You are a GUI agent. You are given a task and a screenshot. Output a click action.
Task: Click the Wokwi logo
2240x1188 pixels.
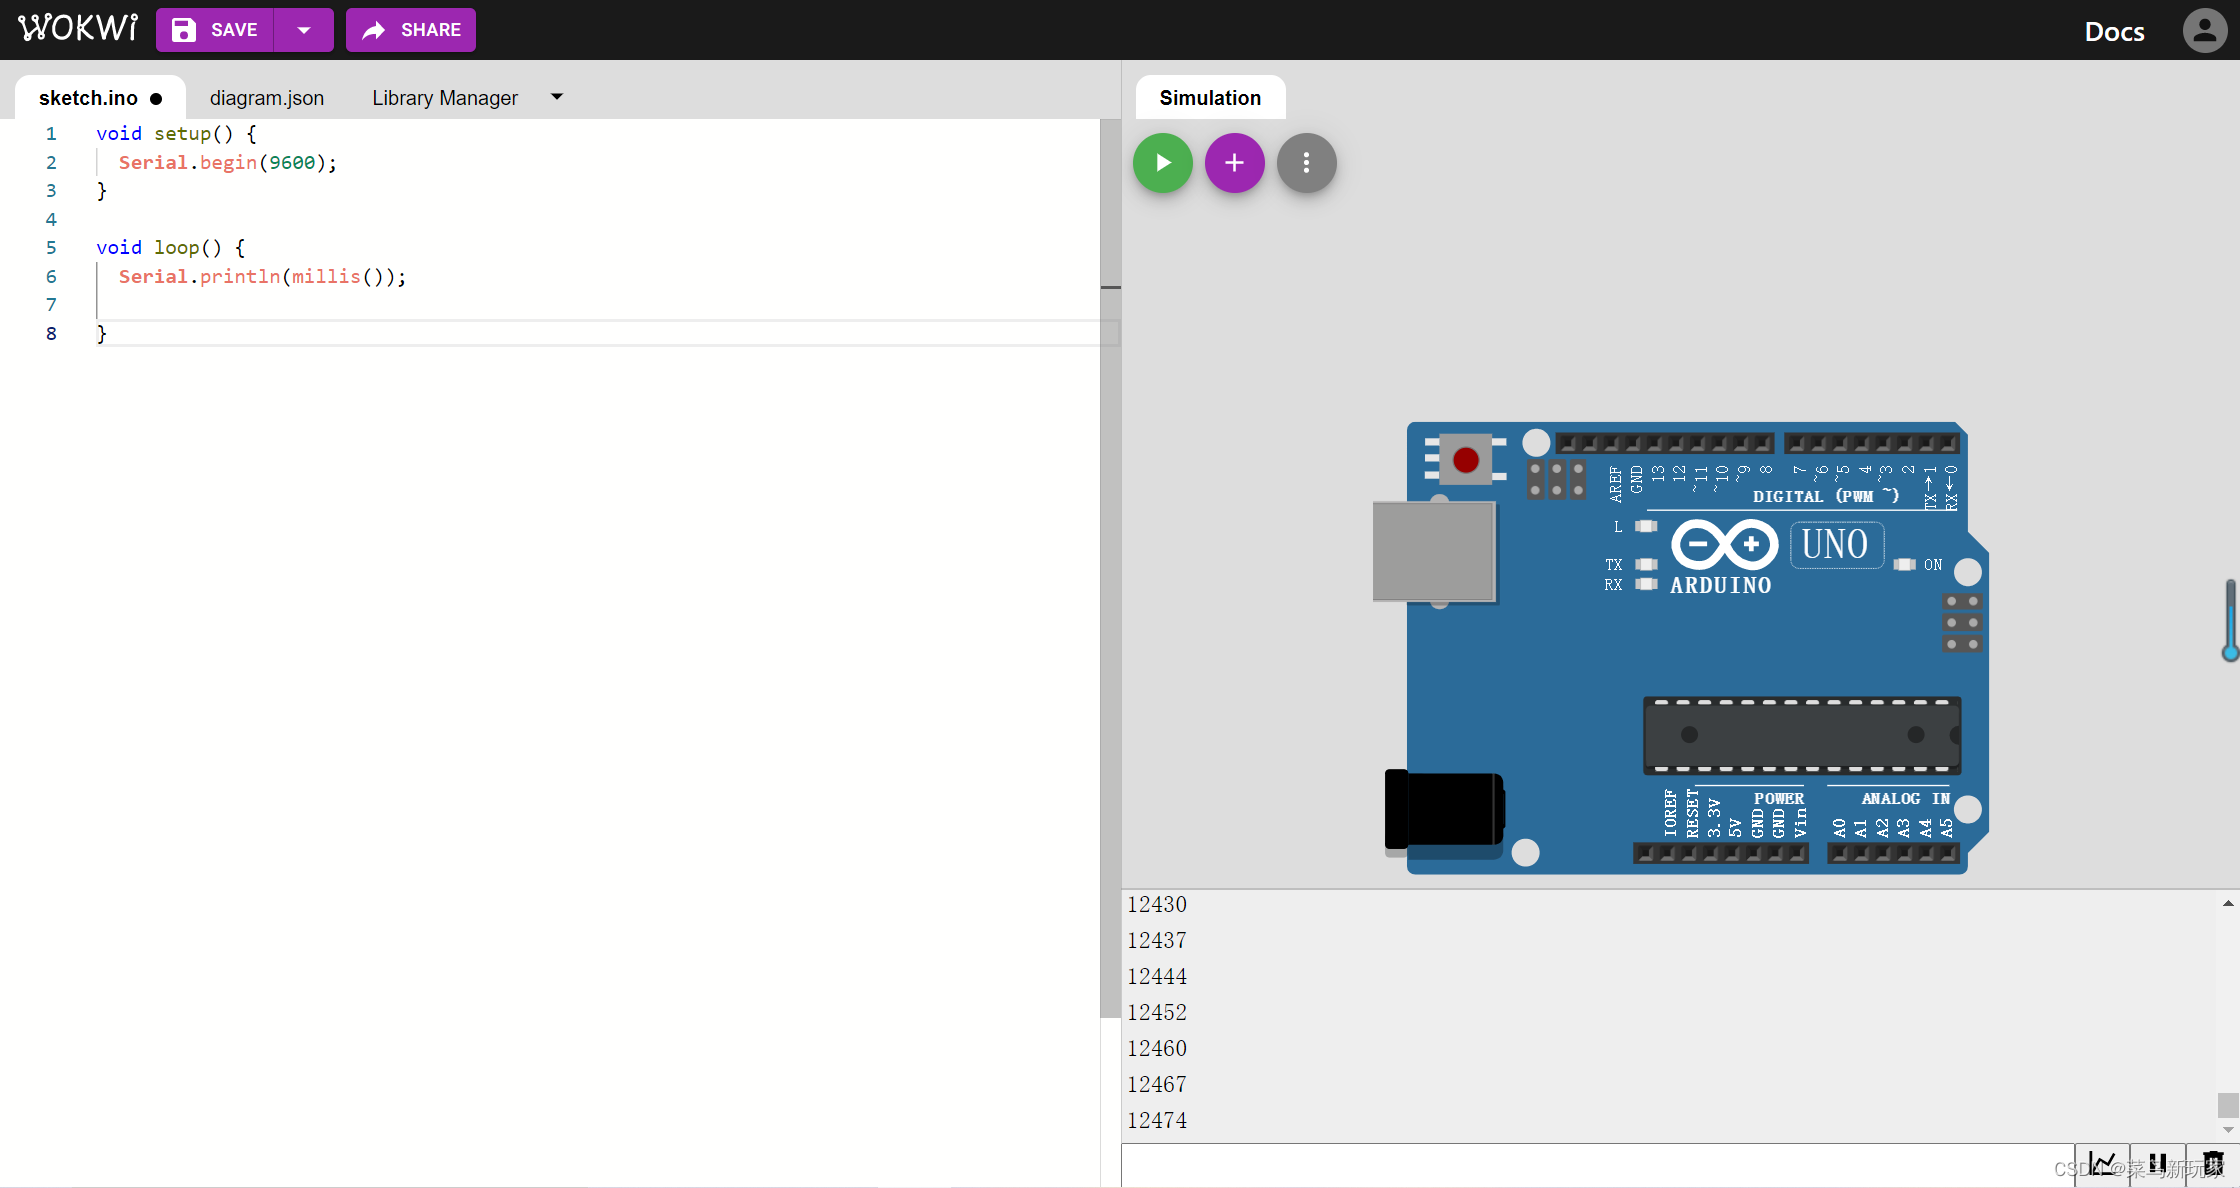[x=78, y=28]
